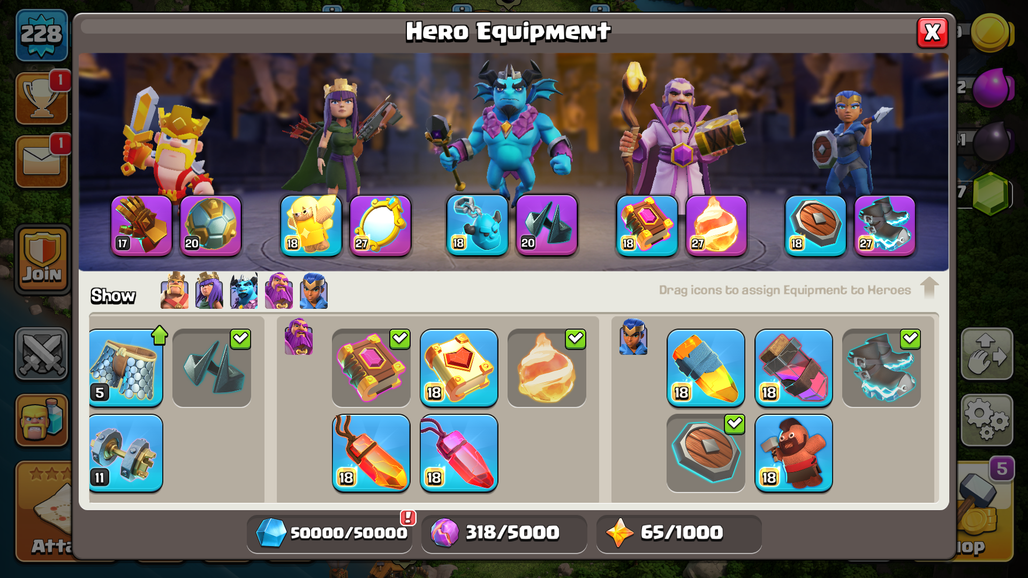Pick the golden Healing Tome with red heart
The image size is (1028, 578).
coord(459,368)
